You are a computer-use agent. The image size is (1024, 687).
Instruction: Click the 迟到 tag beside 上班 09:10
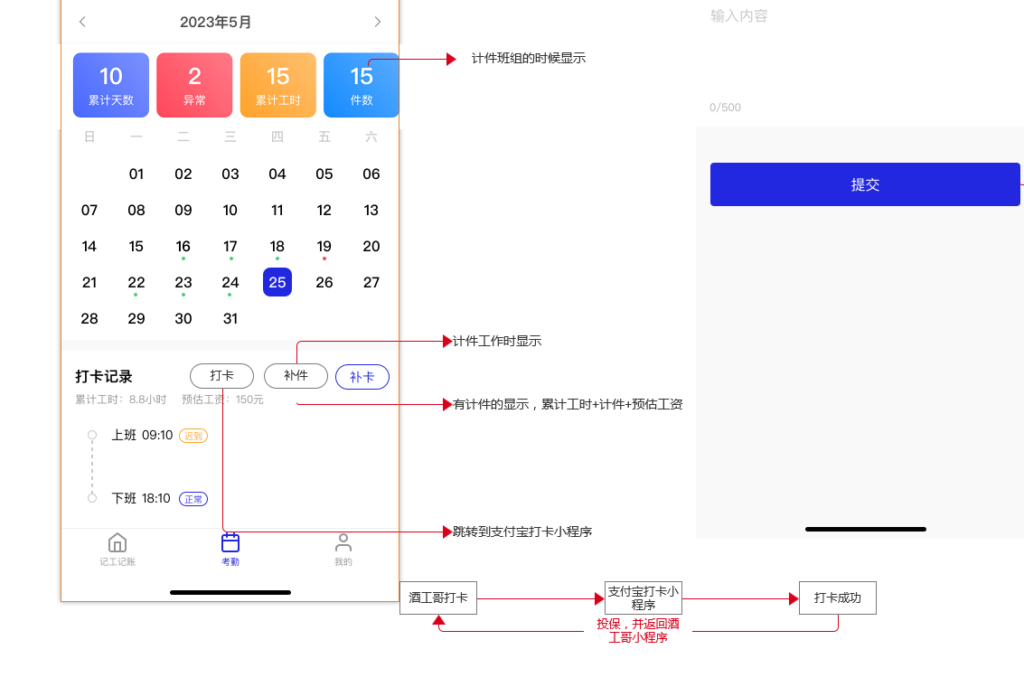pyautogui.click(x=194, y=436)
